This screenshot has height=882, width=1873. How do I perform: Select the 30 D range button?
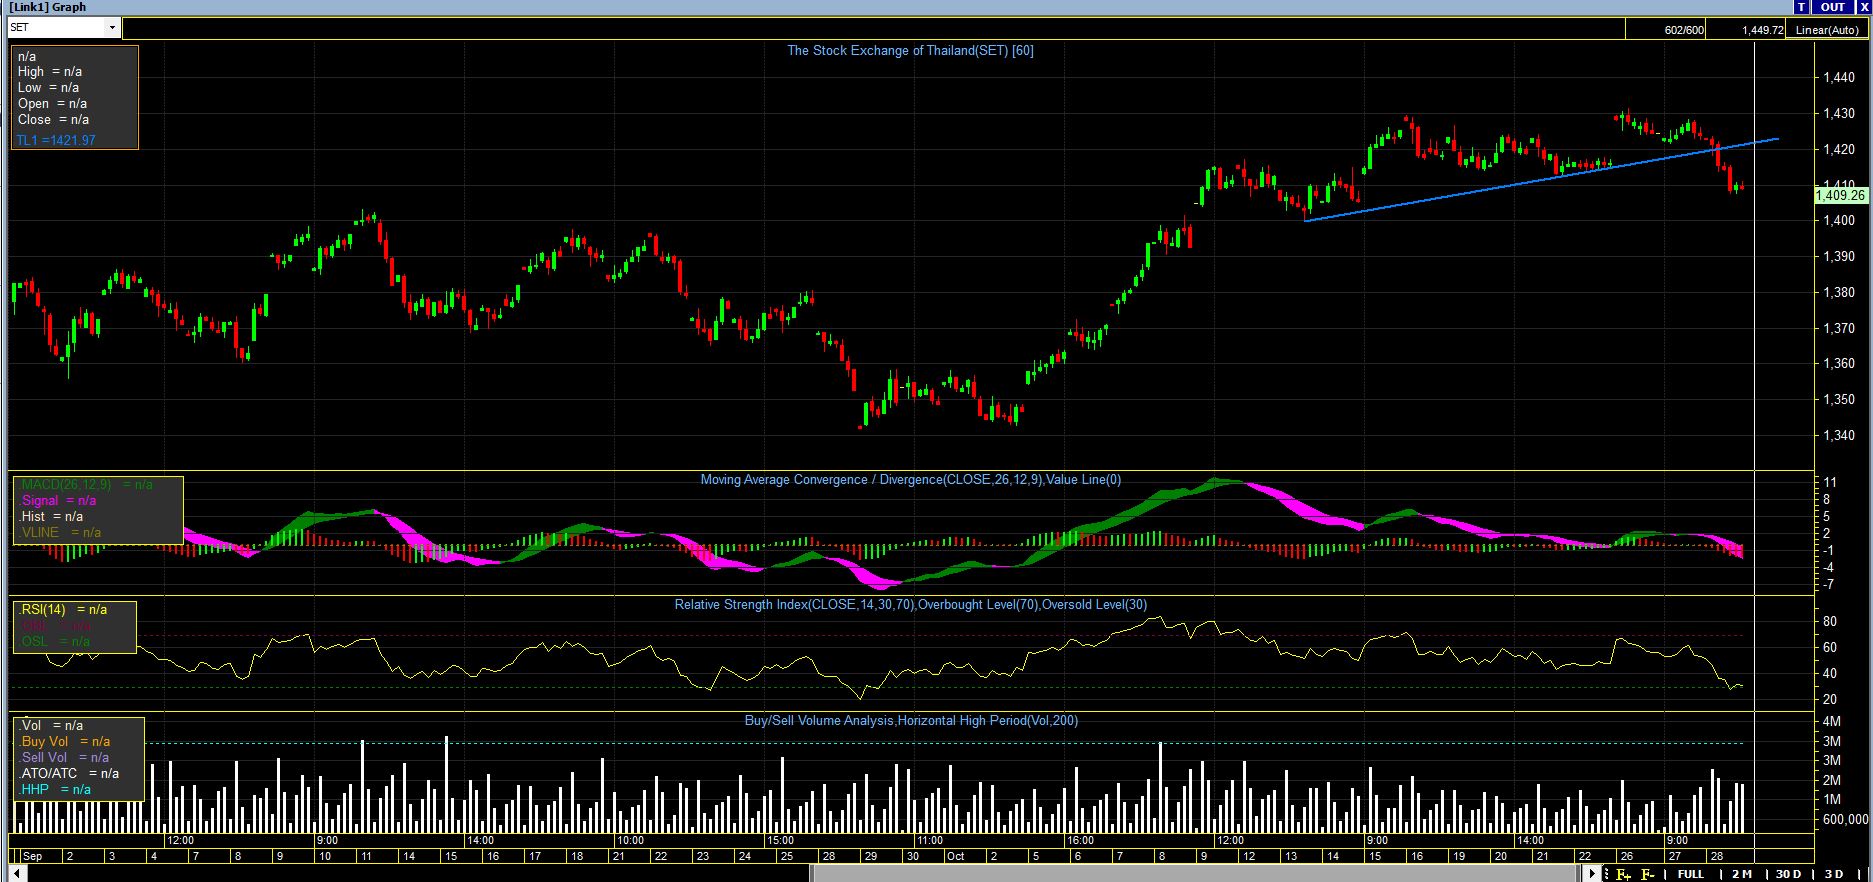coord(1789,874)
